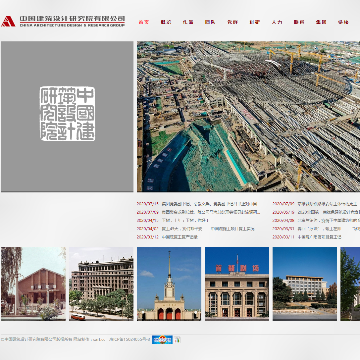Open the last news headline in right column

pyautogui.click(x=319, y=237)
